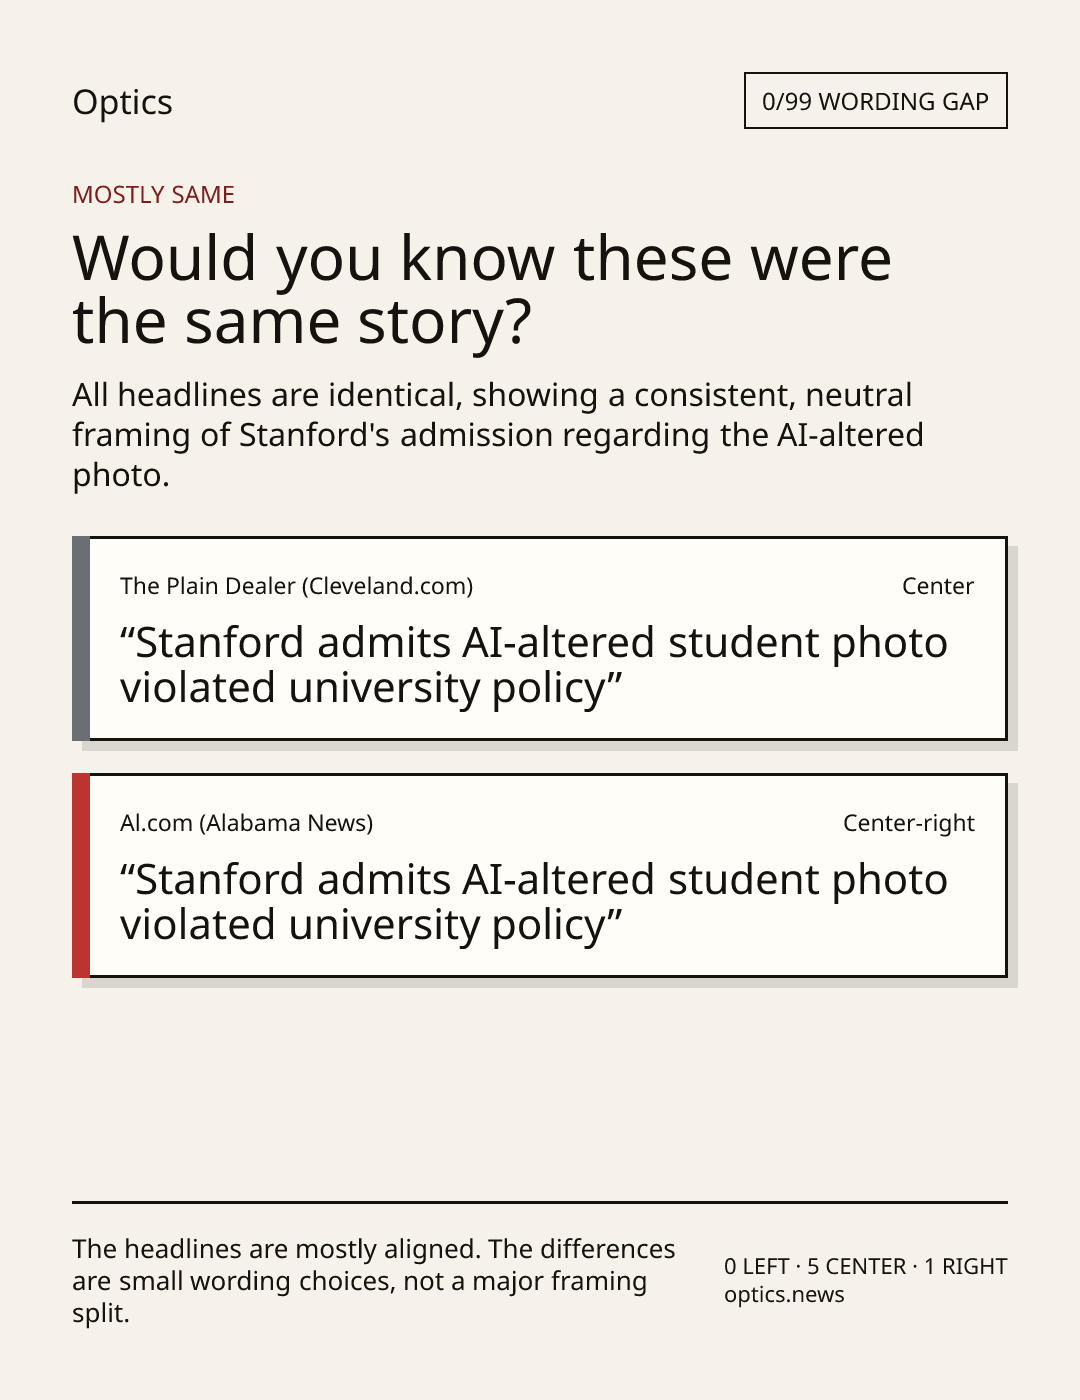Select the subtitle paragraph about identical headlines

point(498,435)
